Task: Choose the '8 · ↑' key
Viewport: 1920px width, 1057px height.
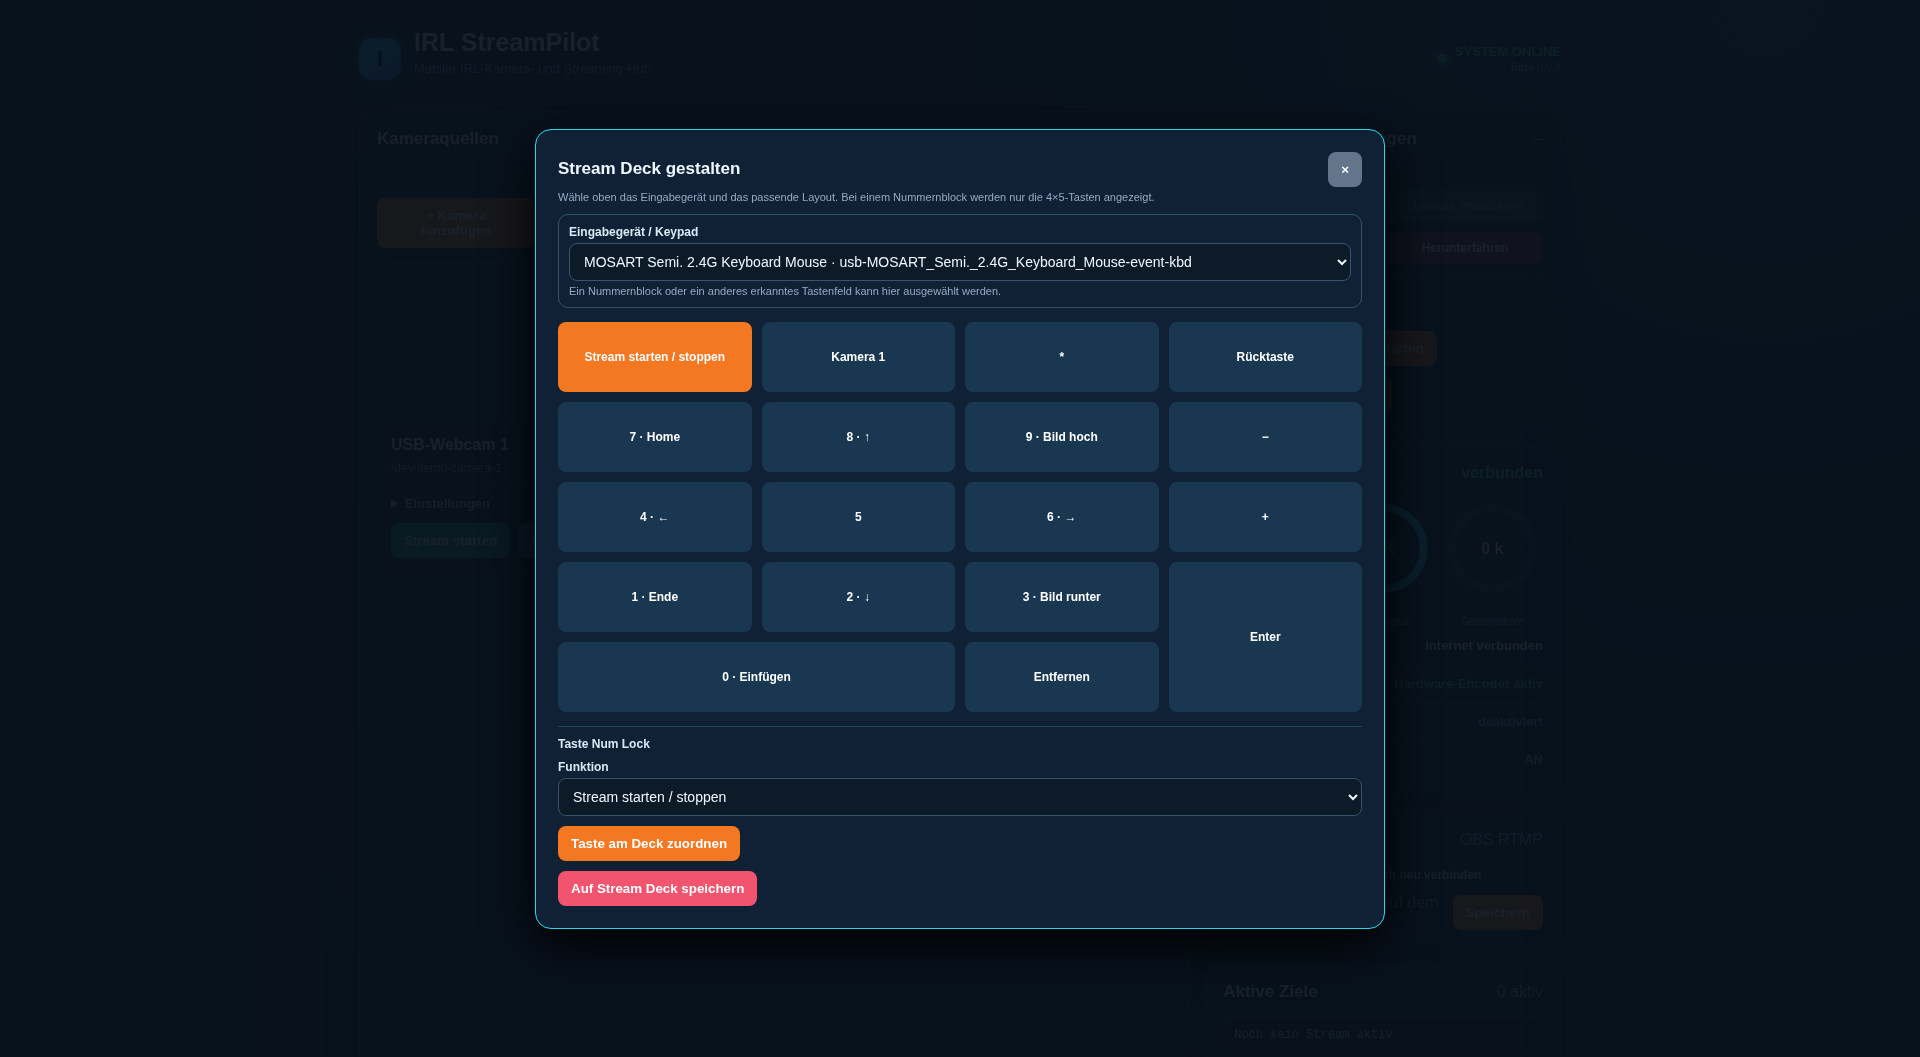Action: click(858, 437)
